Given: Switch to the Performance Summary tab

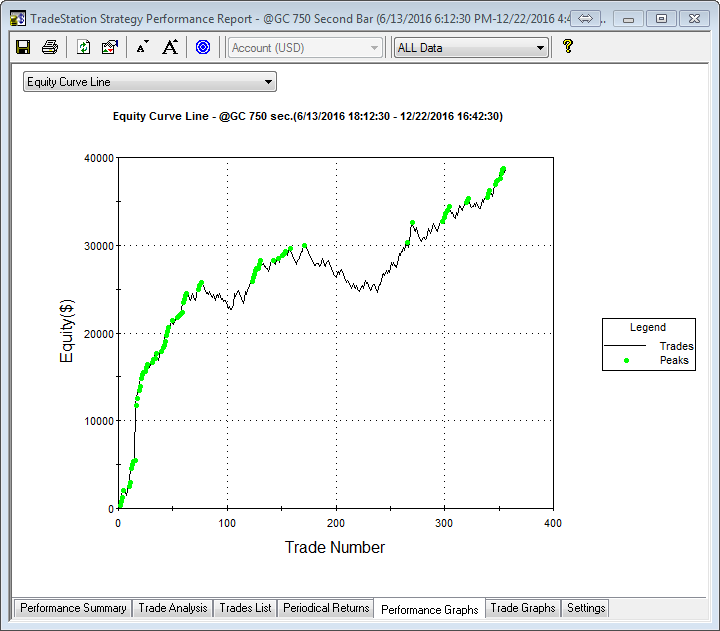Looking at the screenshot, I should coord(73,608).
